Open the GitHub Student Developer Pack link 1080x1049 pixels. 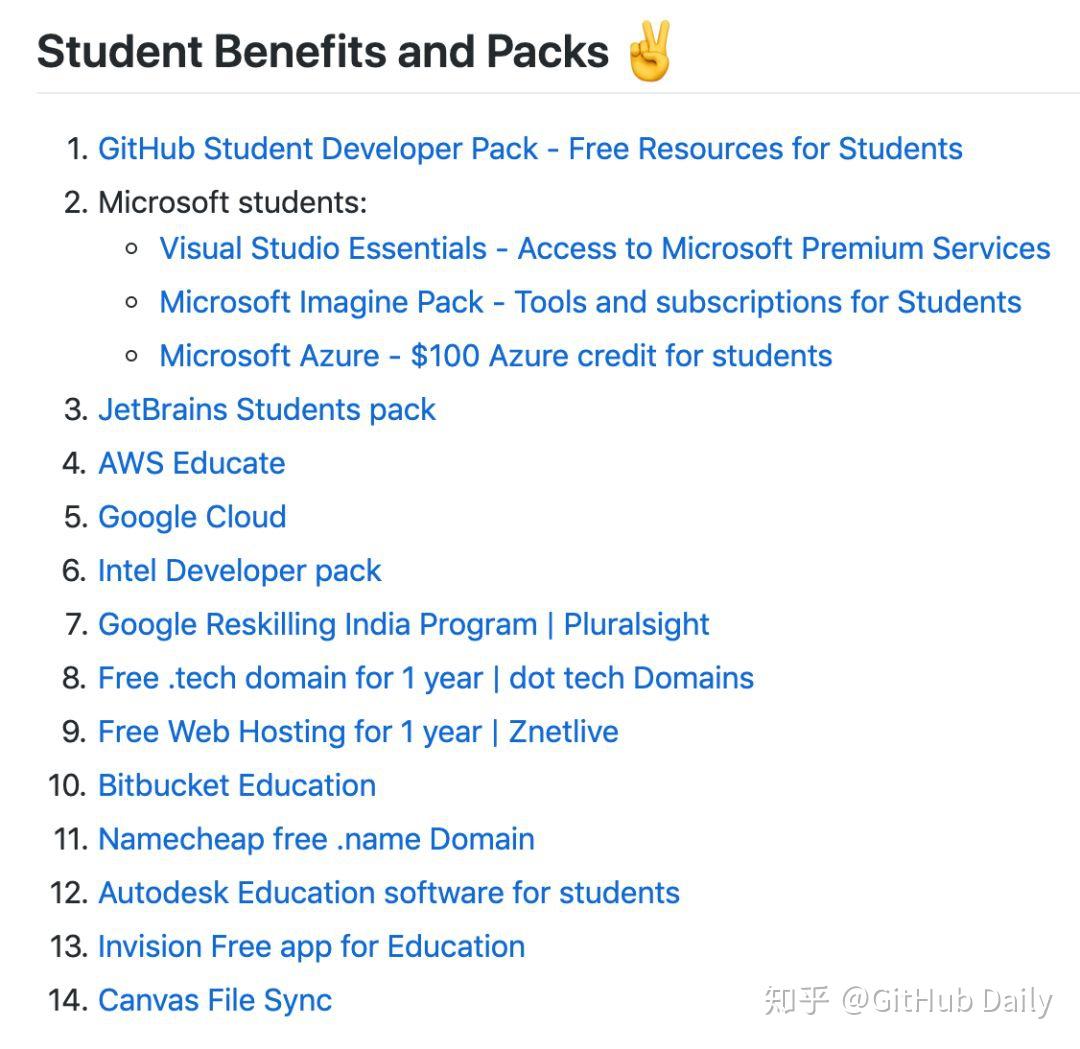point(530,149)
